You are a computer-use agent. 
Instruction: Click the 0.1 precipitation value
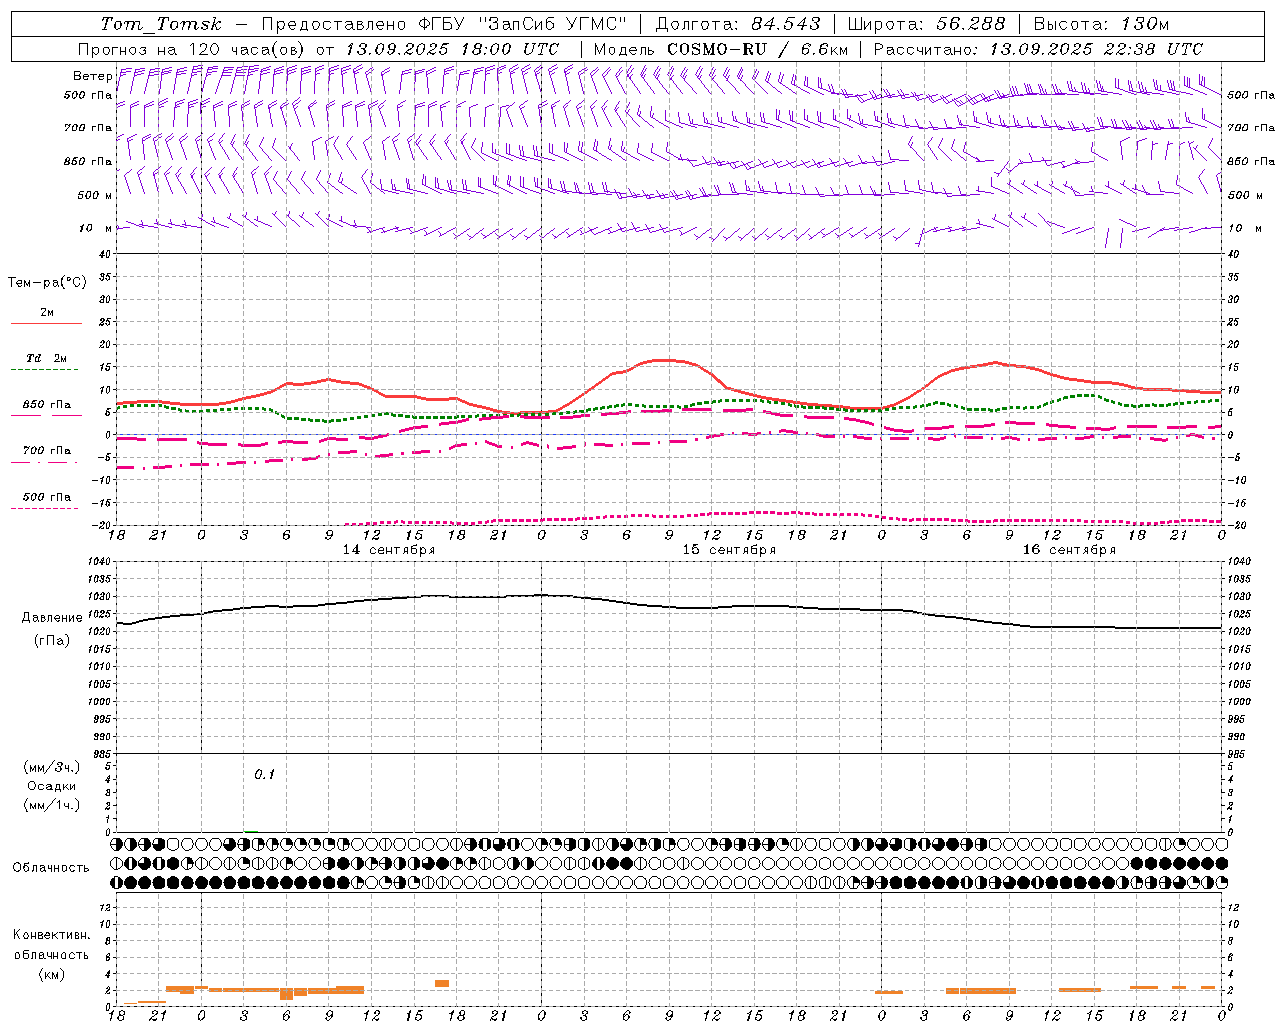(264, 774)
